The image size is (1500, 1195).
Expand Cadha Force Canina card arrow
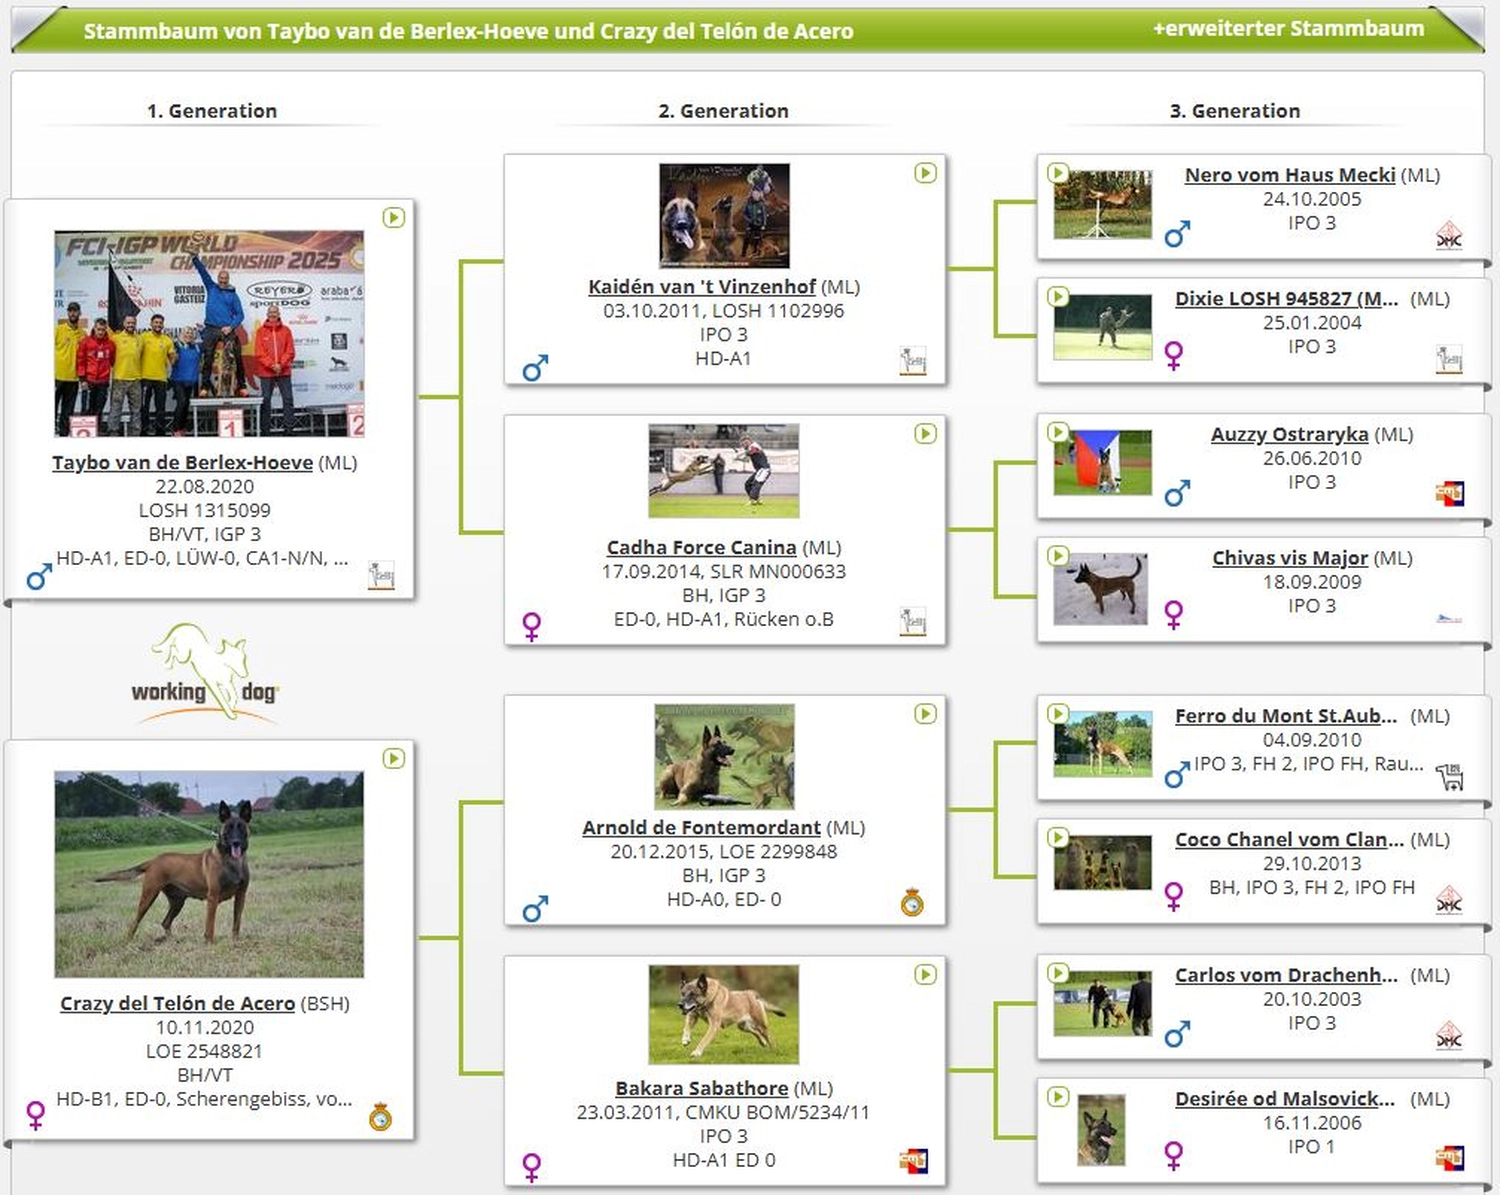point(925,434)
